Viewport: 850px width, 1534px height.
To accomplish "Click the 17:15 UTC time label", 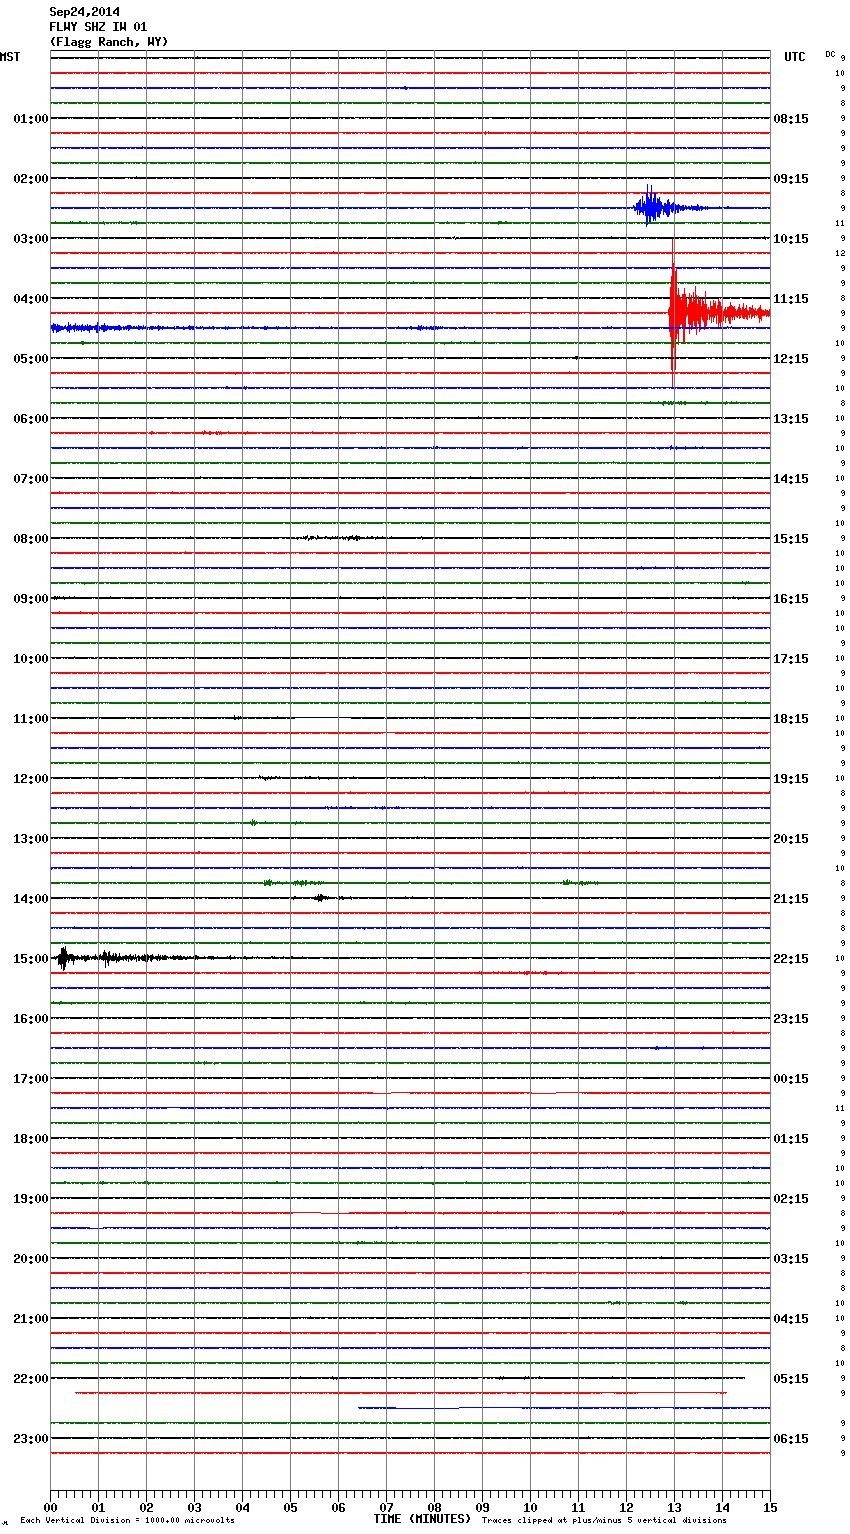I will [791, 659].
